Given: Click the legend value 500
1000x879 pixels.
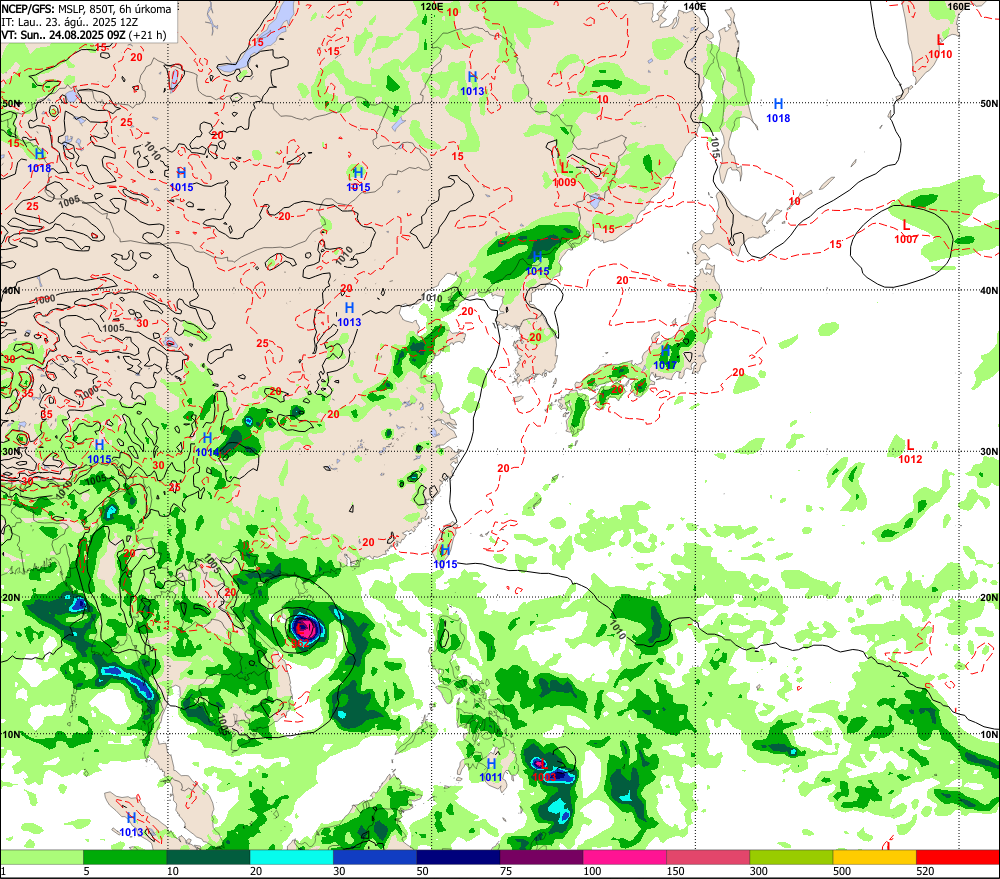Looking at the screenshot, I should pyautogui.click(x=842, y=871).
